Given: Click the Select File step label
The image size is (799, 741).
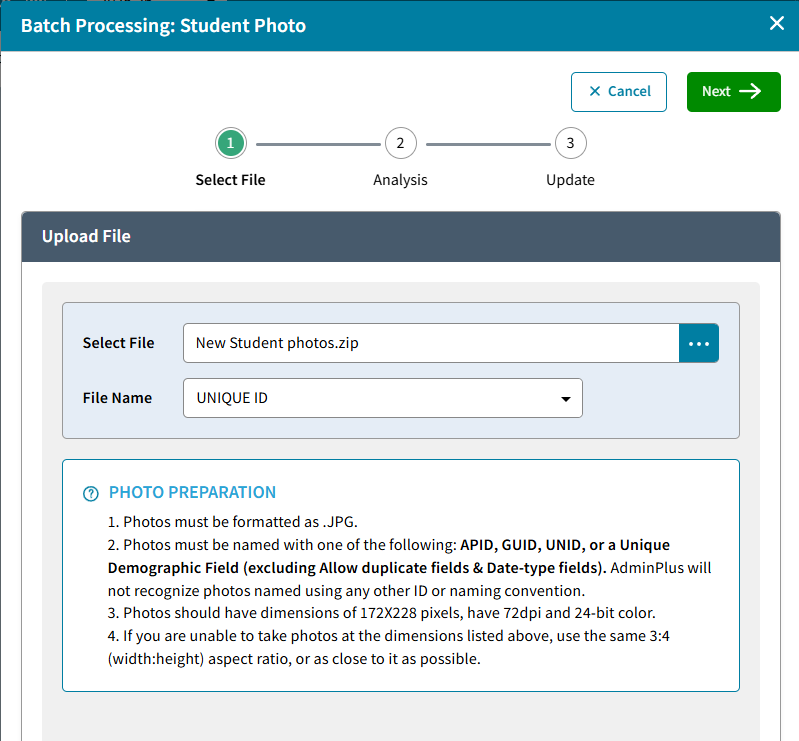Looking at the screenshot, I should coord(230,180).
